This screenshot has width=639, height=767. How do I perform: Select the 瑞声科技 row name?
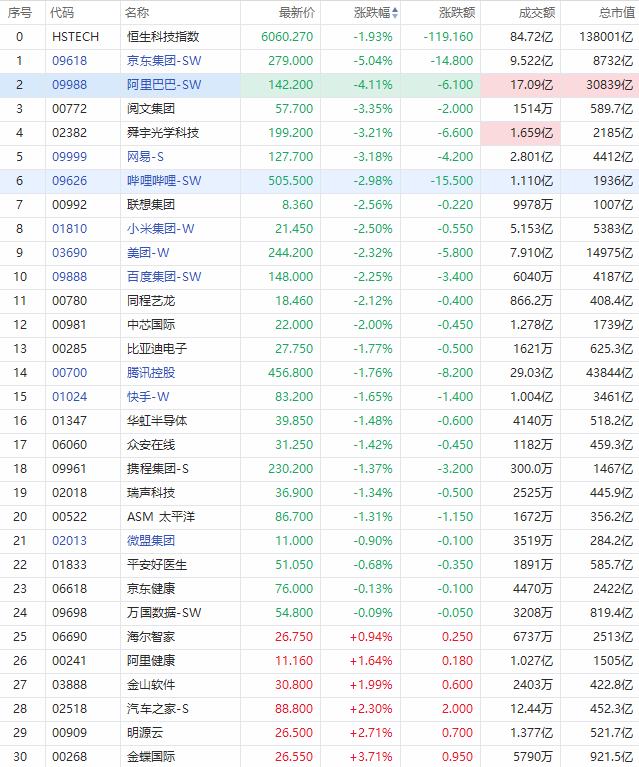pyautogui.click(x=151, y=493)
